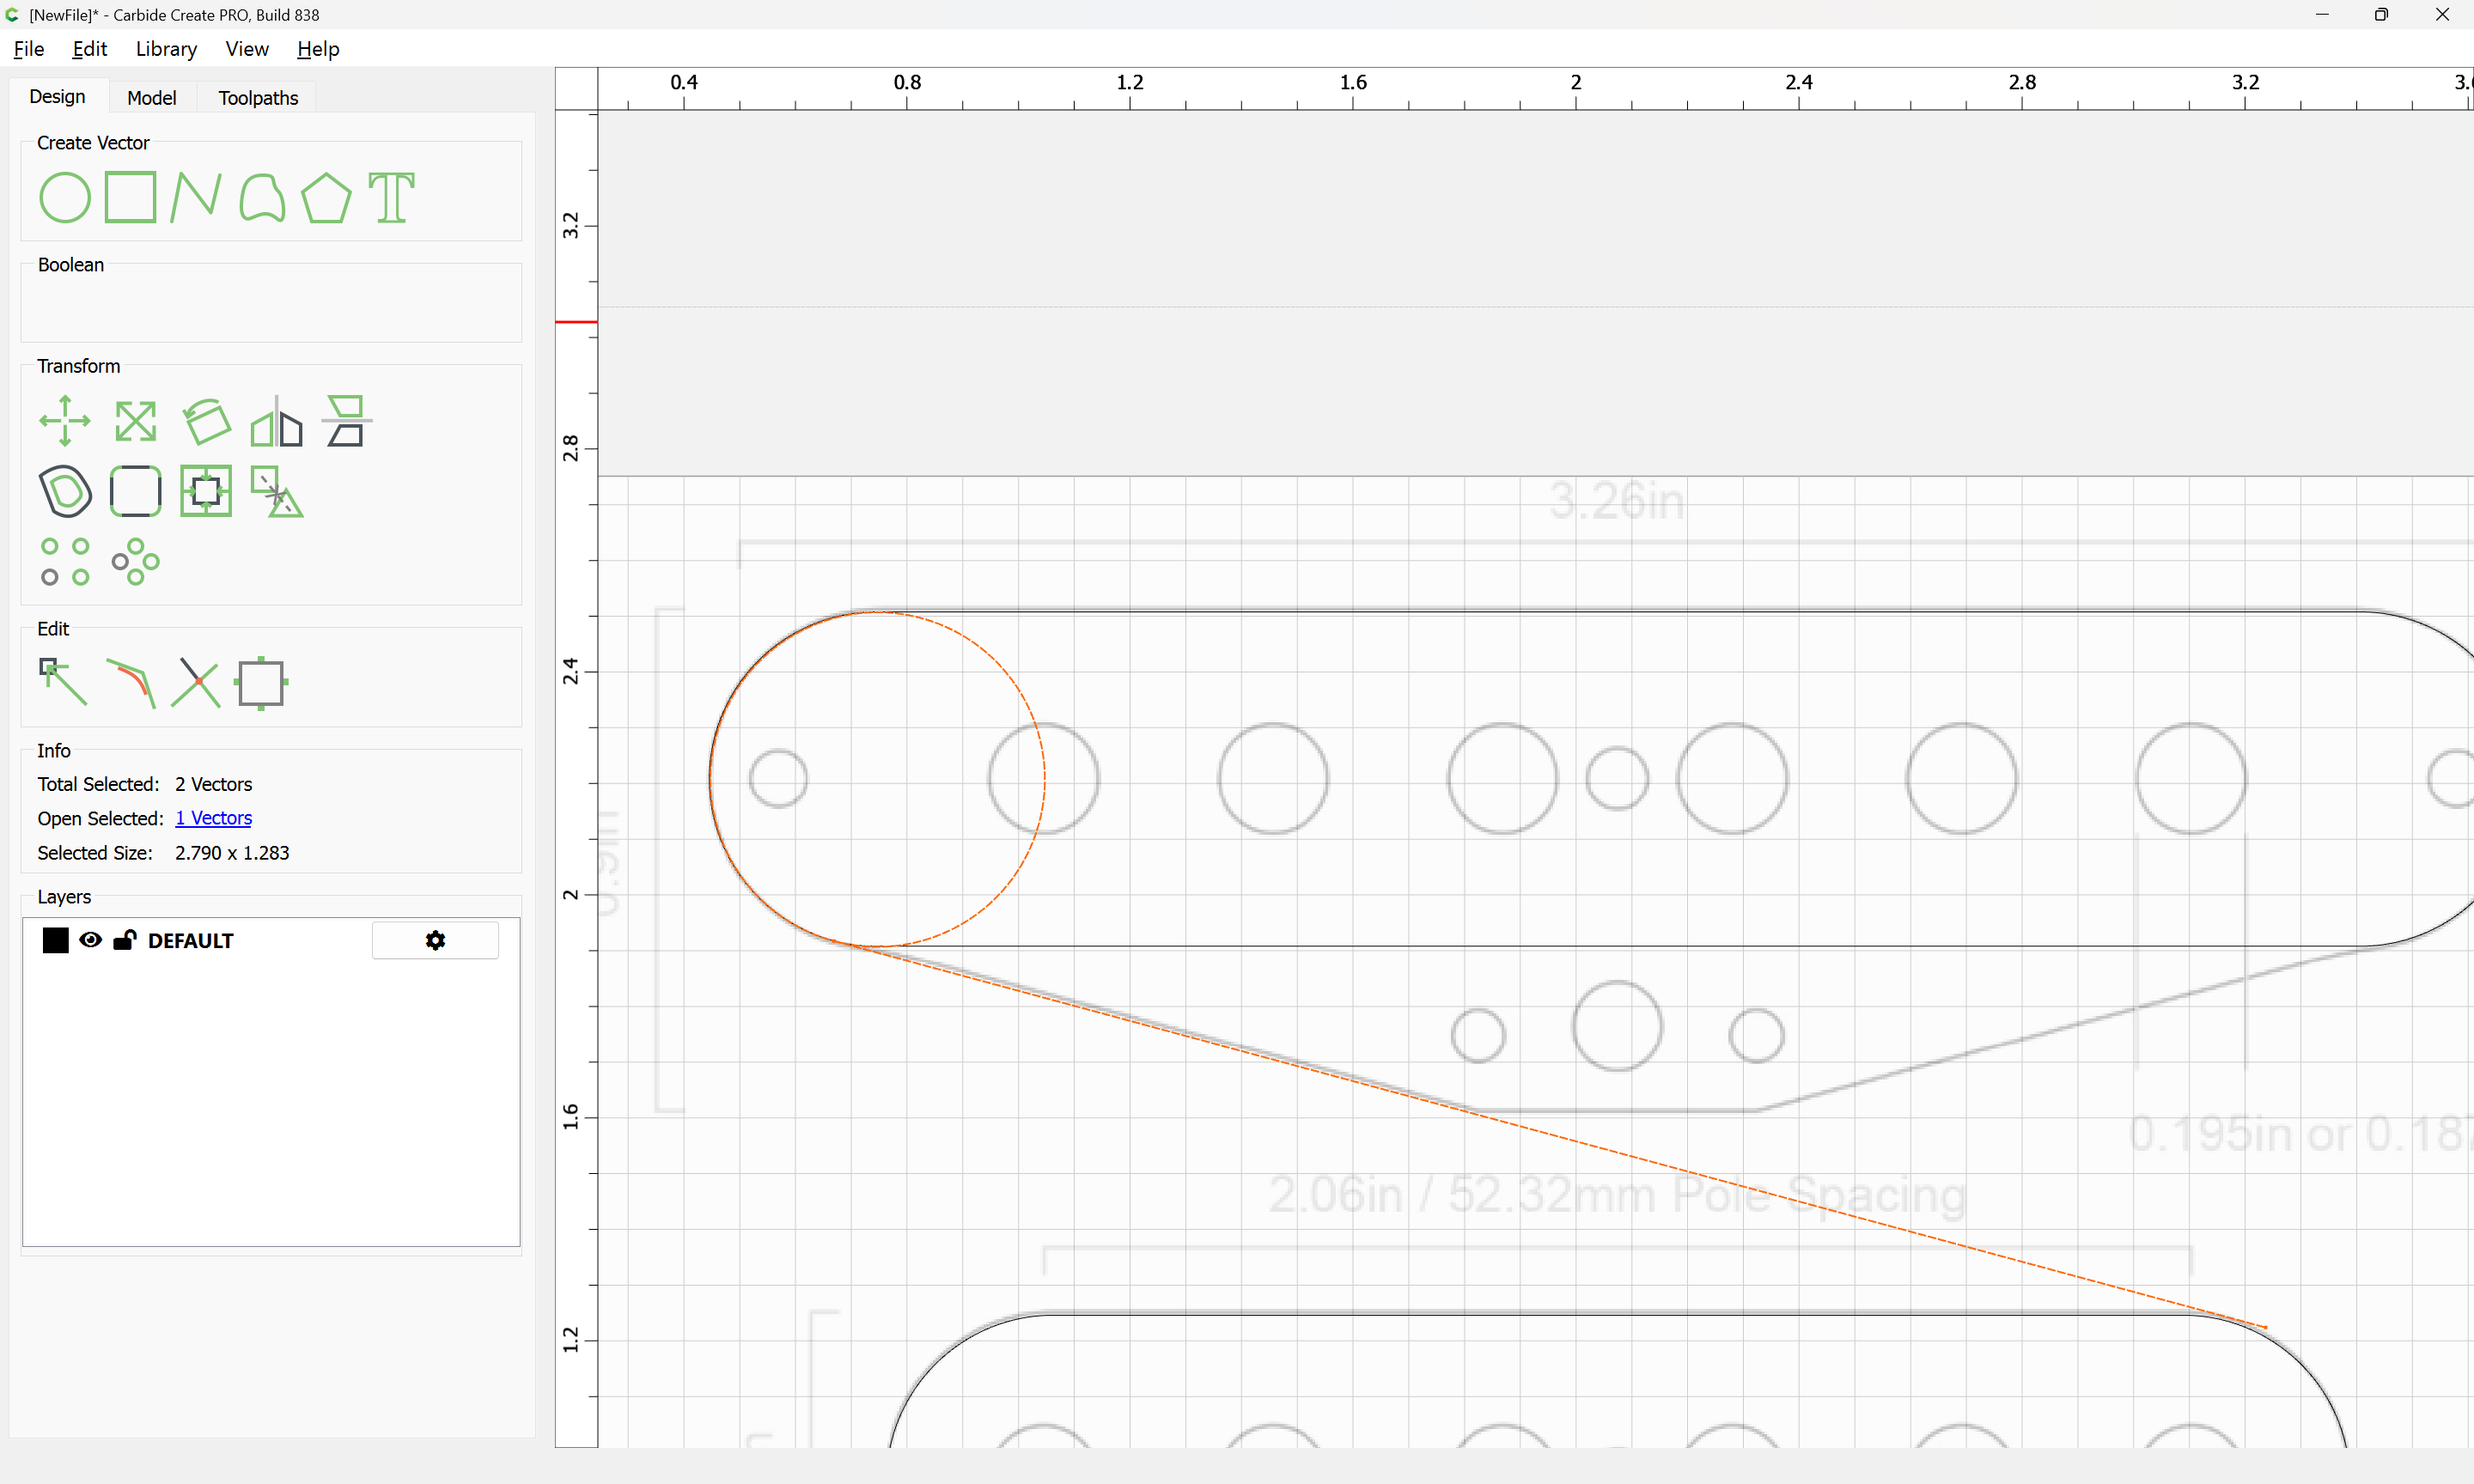Select the Node Edit tool

click(x=63, y=682)
